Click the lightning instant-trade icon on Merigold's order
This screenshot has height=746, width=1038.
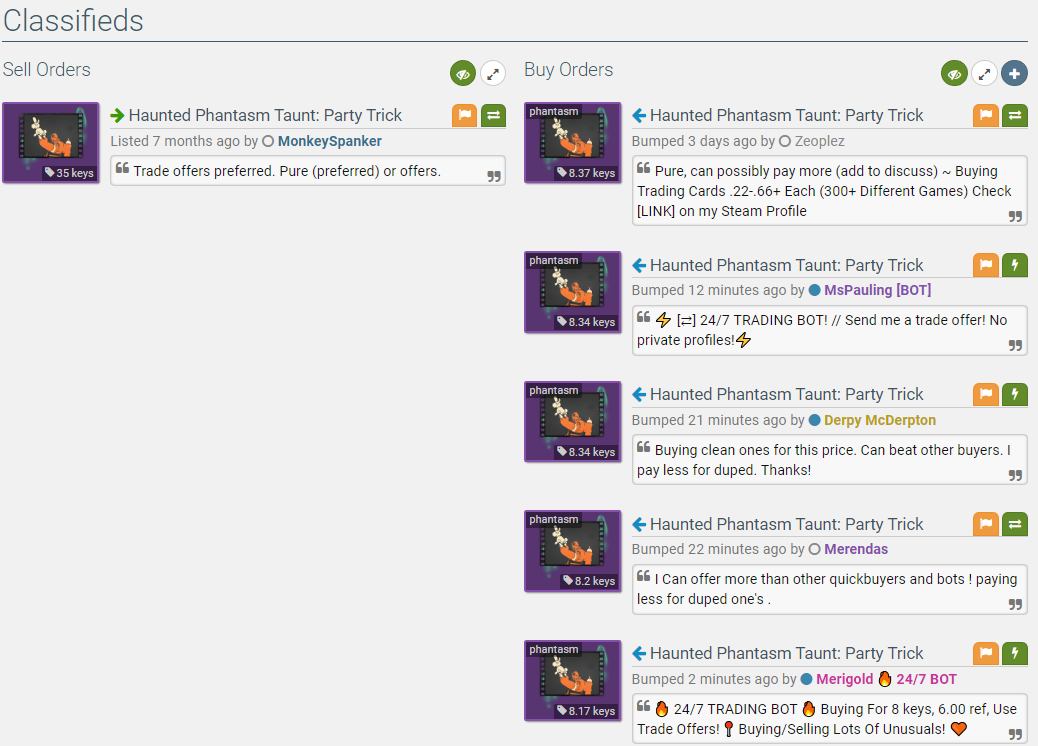coord(1014,653)
